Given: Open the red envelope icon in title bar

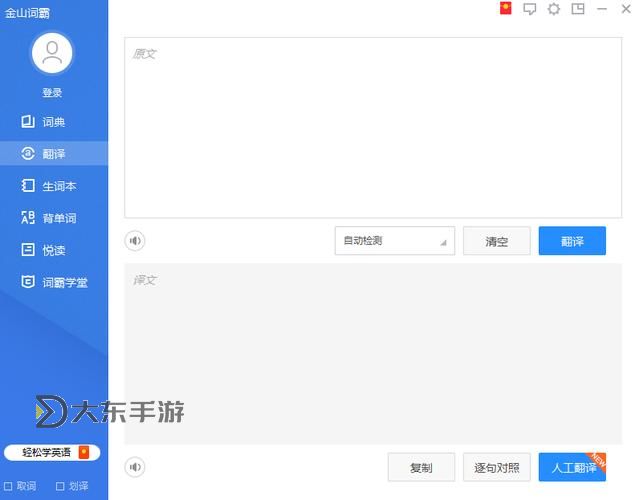Looking at the screenshot, I should coord(505,8).
